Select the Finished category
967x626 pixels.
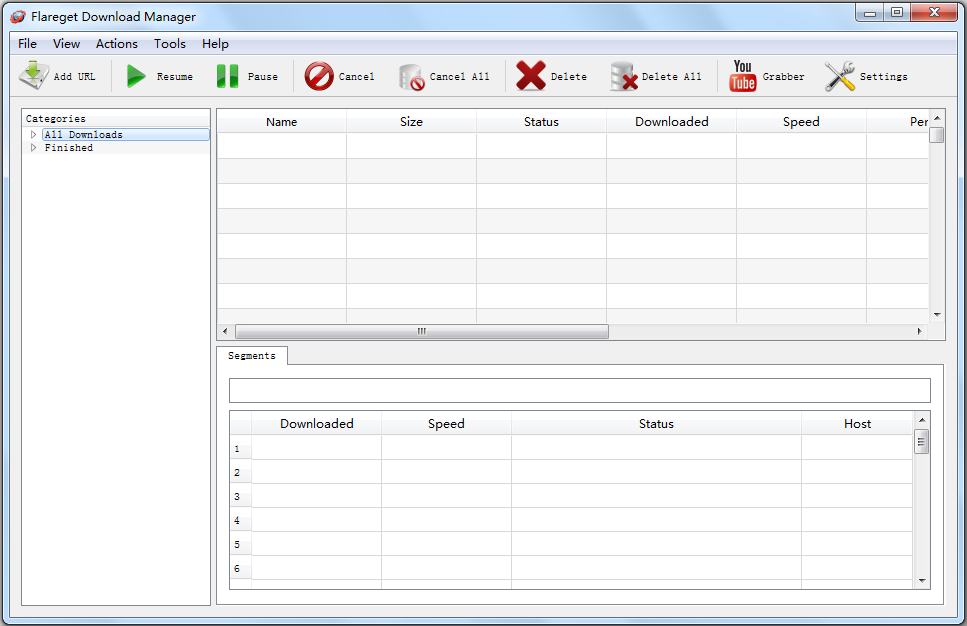69,148
